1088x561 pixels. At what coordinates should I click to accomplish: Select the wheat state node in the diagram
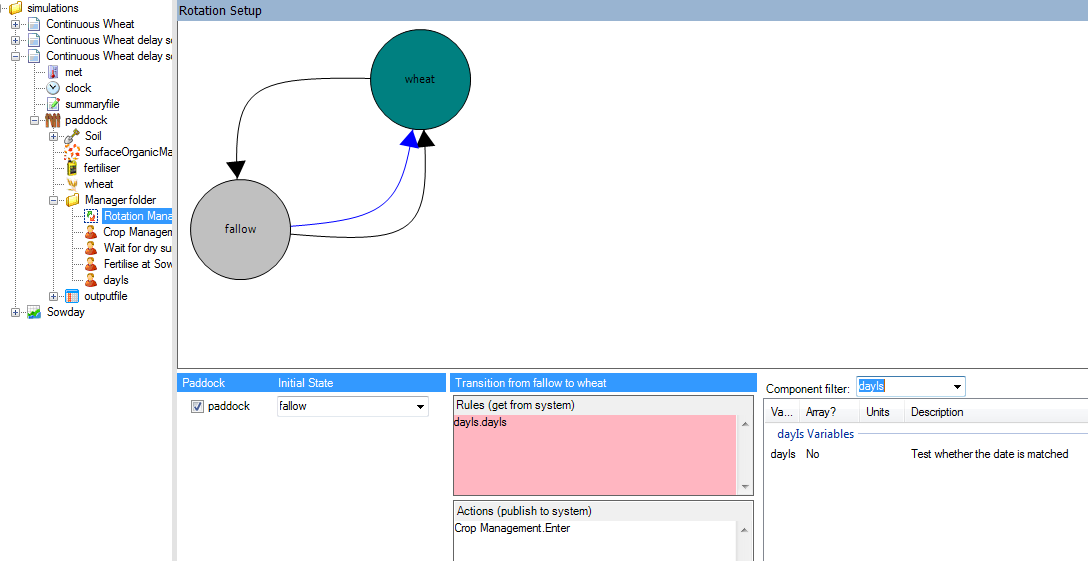pyautogui.click(x=420, y=79)
